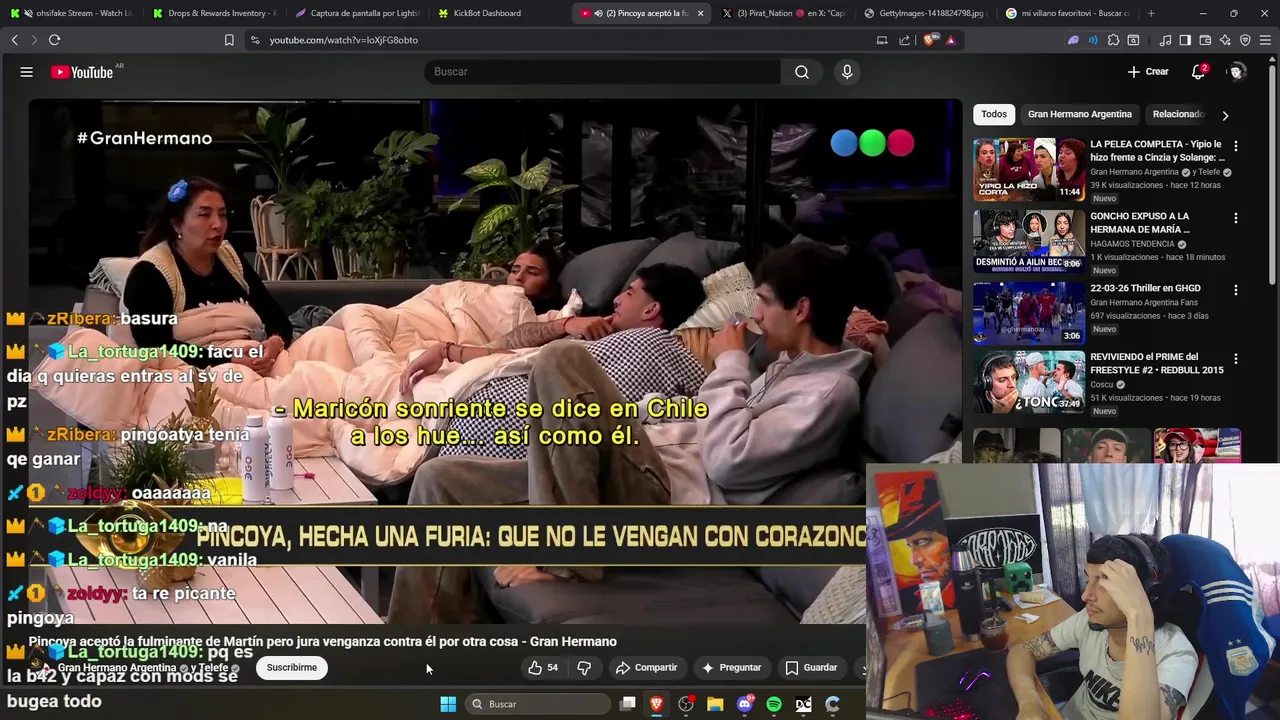Open the 22-03-26 Thriller en GHGD thumbnail
1280x720 pixels.
[1028, 313]
